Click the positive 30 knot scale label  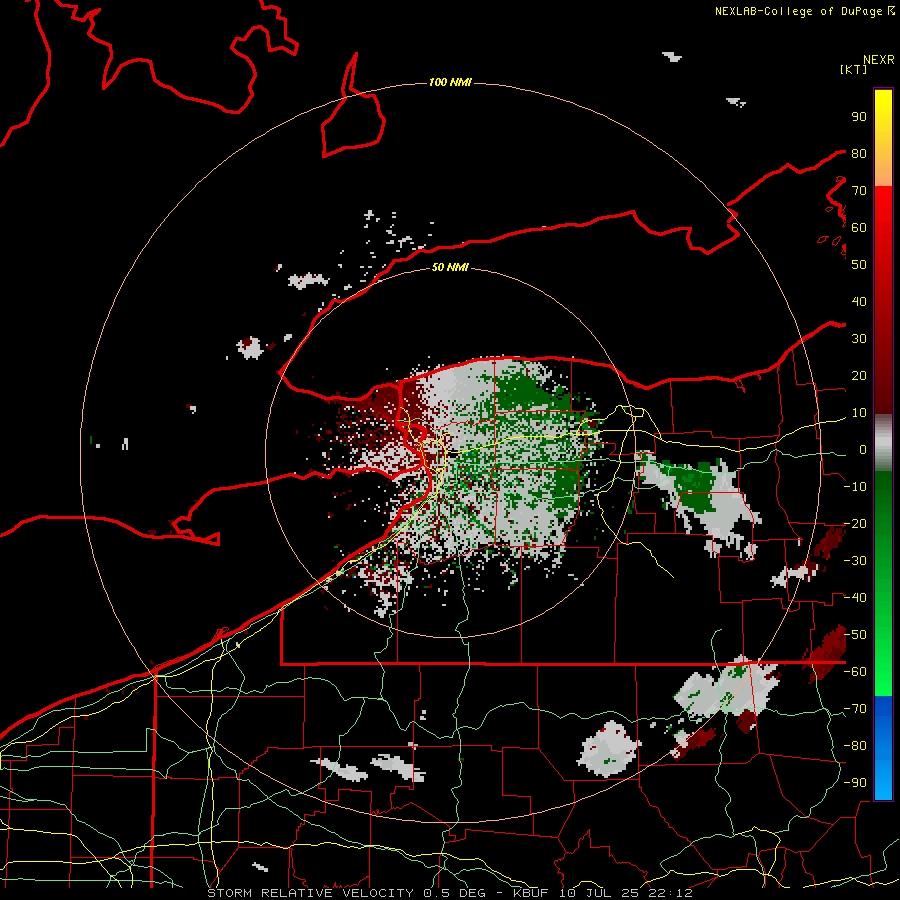coord(859,339)
